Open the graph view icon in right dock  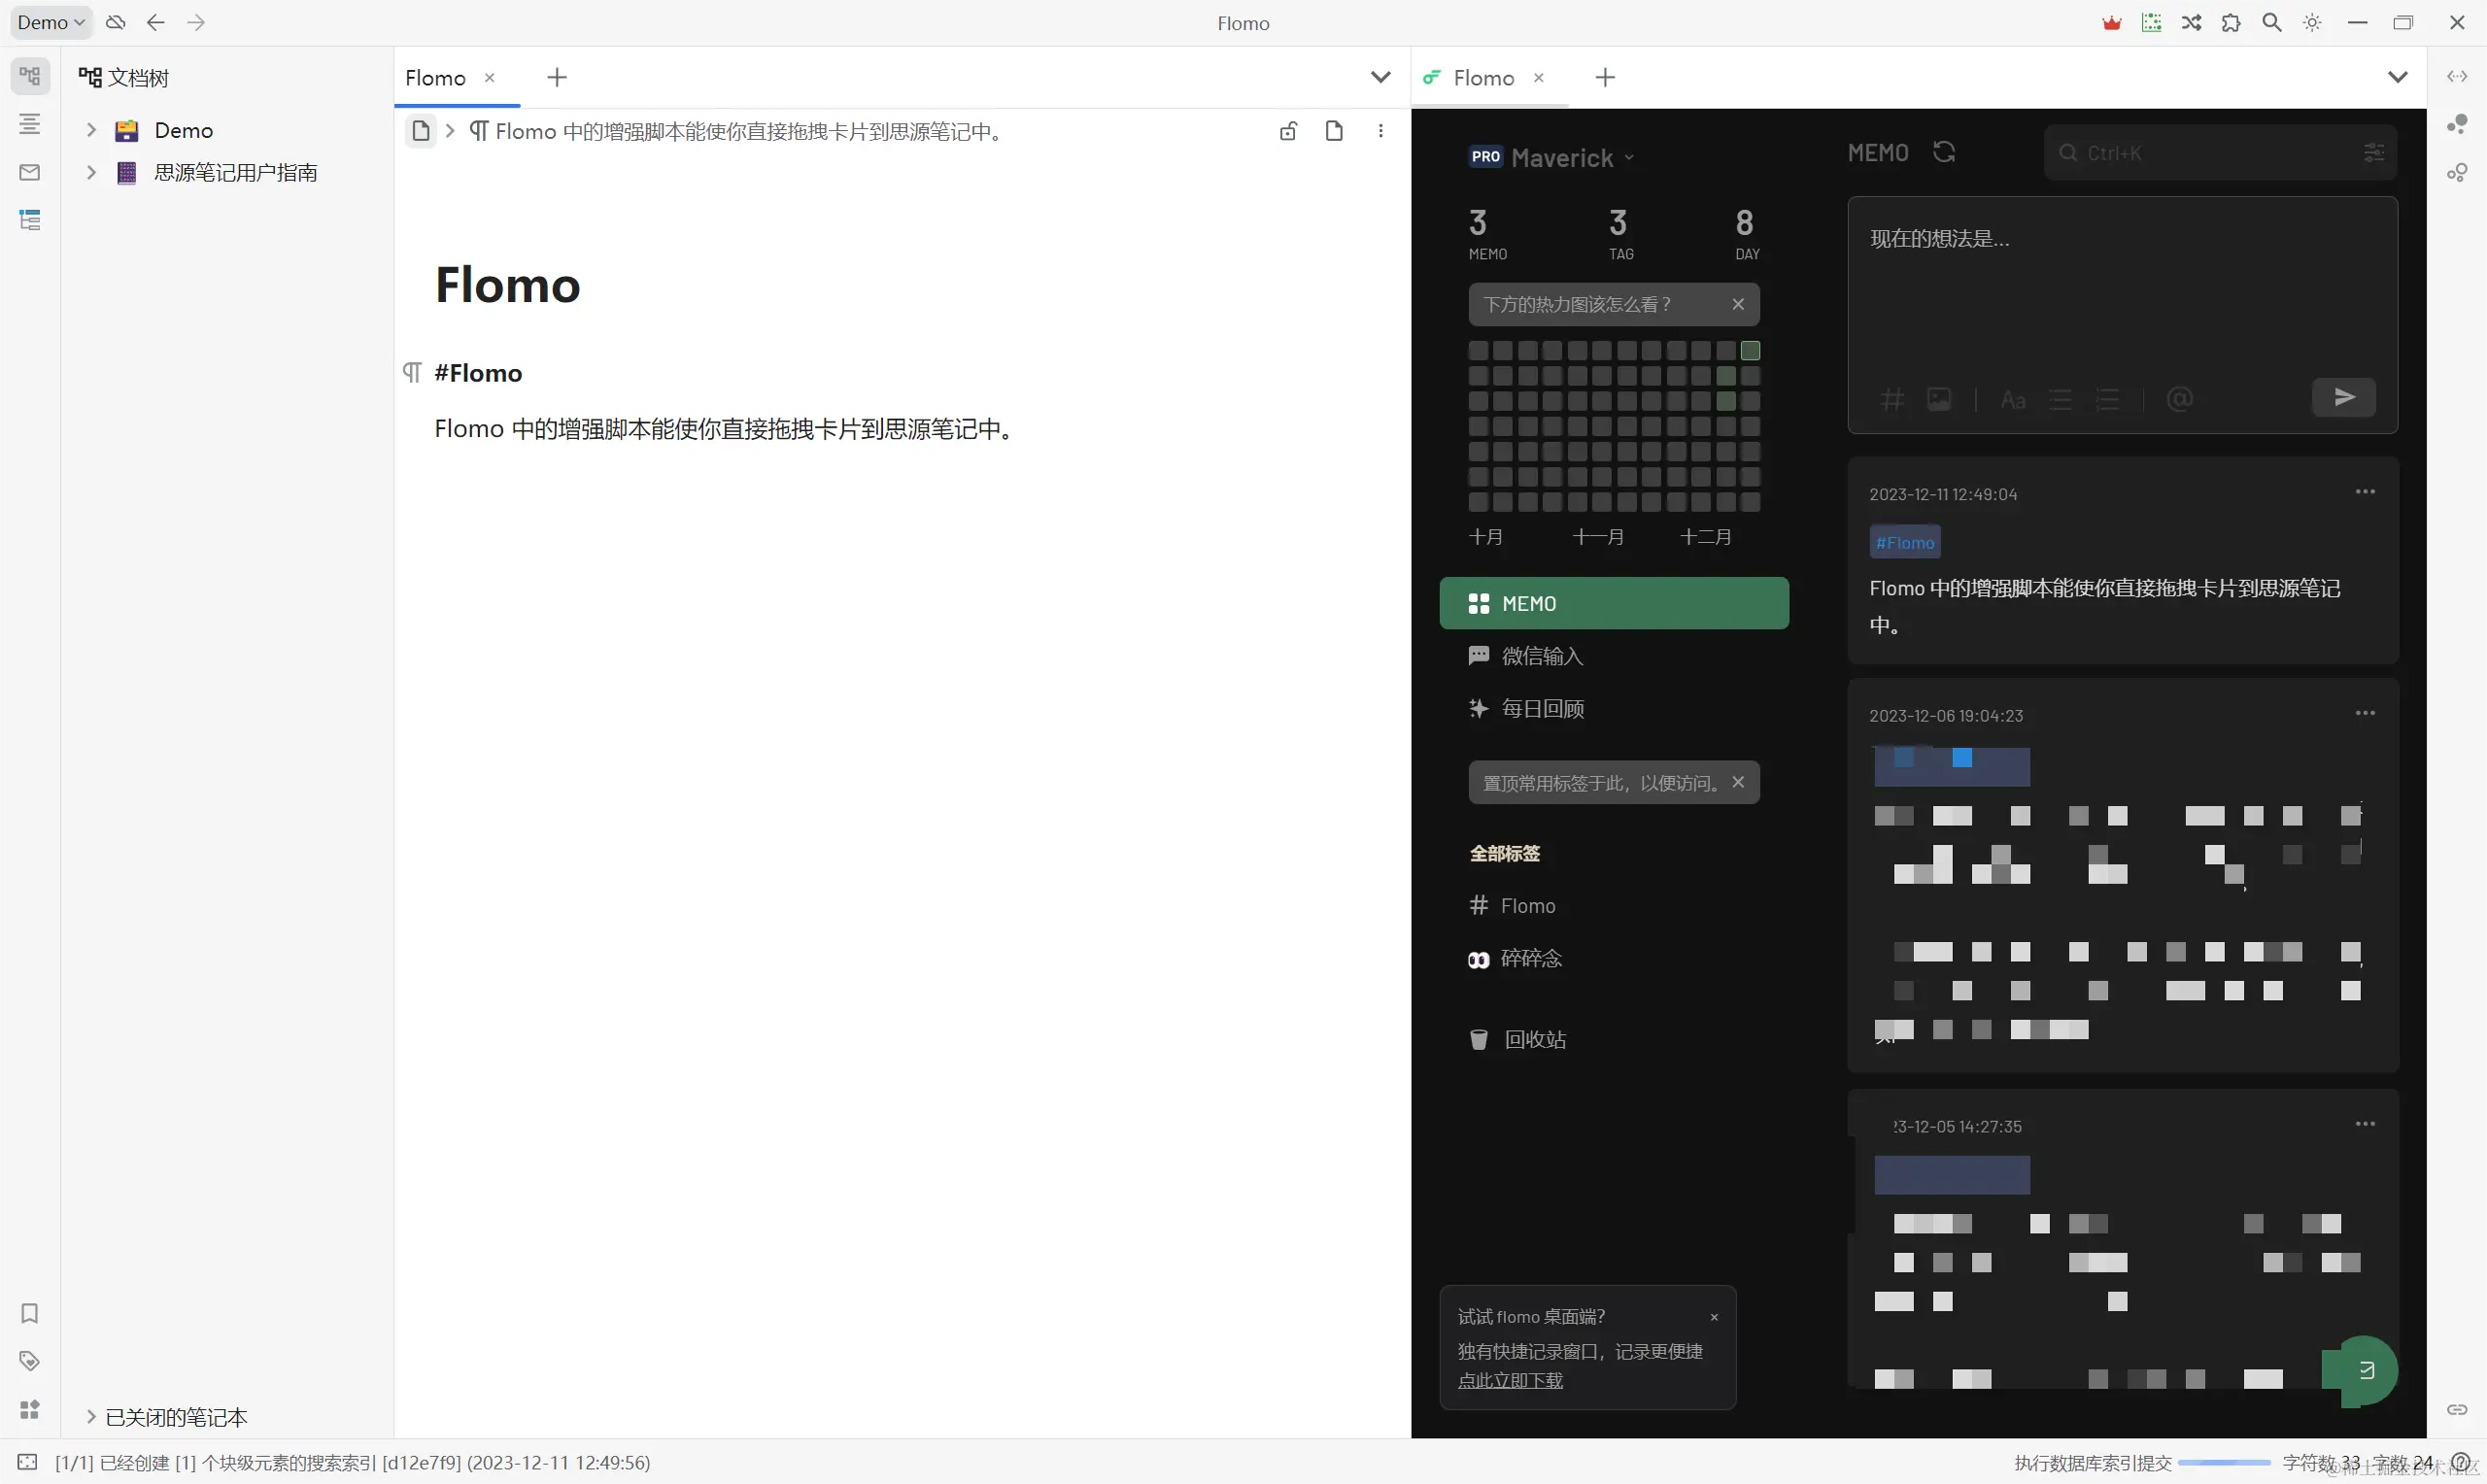coord(2457,124)
